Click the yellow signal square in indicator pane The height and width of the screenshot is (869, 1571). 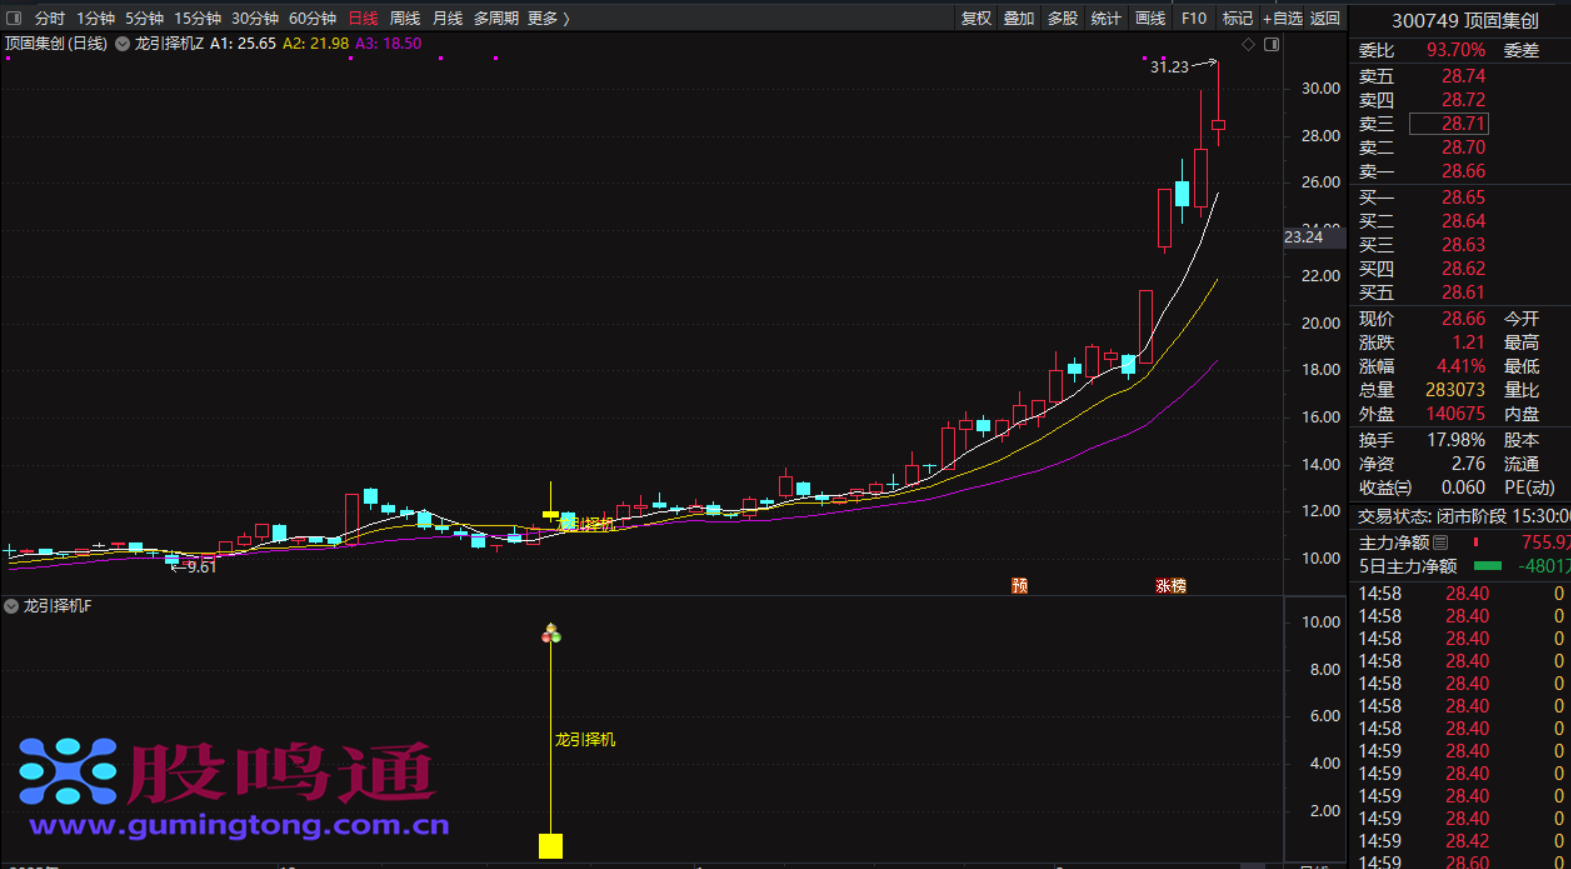click(x=550, y=846)
